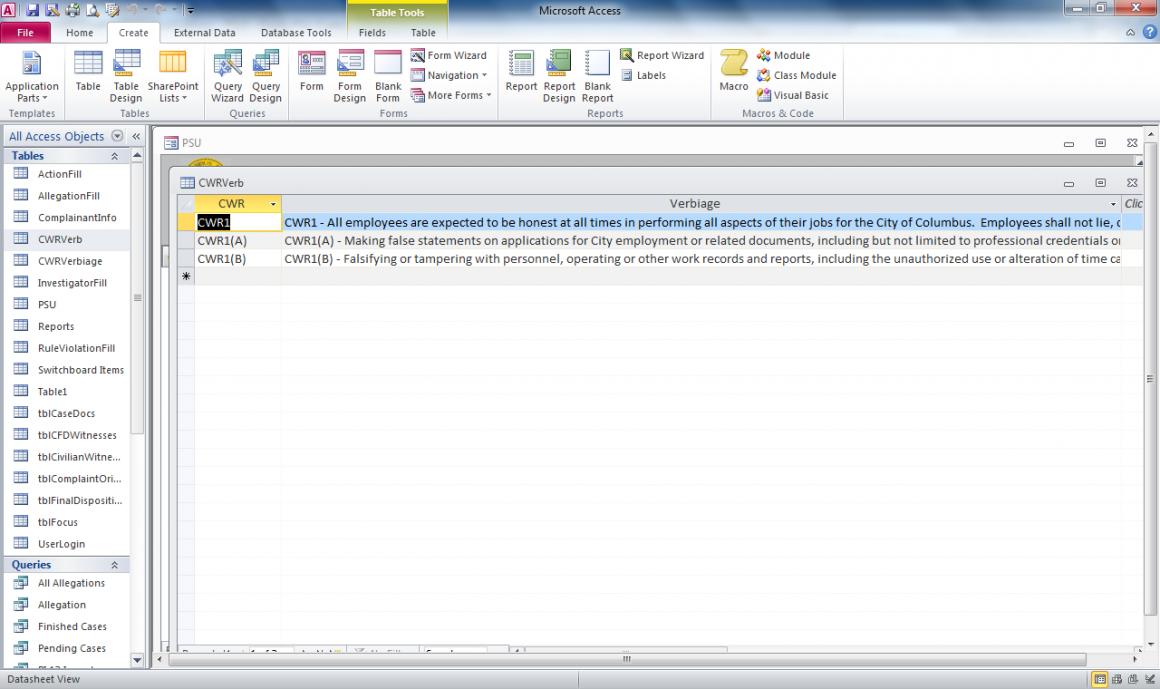The height and width of the screenshot is (689, 1160).
Task: Insert a new Module
Action: [783, 56]
